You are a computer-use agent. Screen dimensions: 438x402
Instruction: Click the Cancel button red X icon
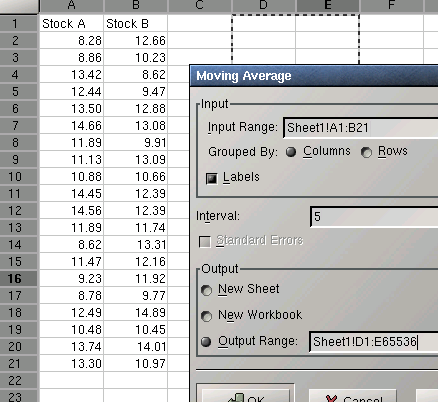331,399
